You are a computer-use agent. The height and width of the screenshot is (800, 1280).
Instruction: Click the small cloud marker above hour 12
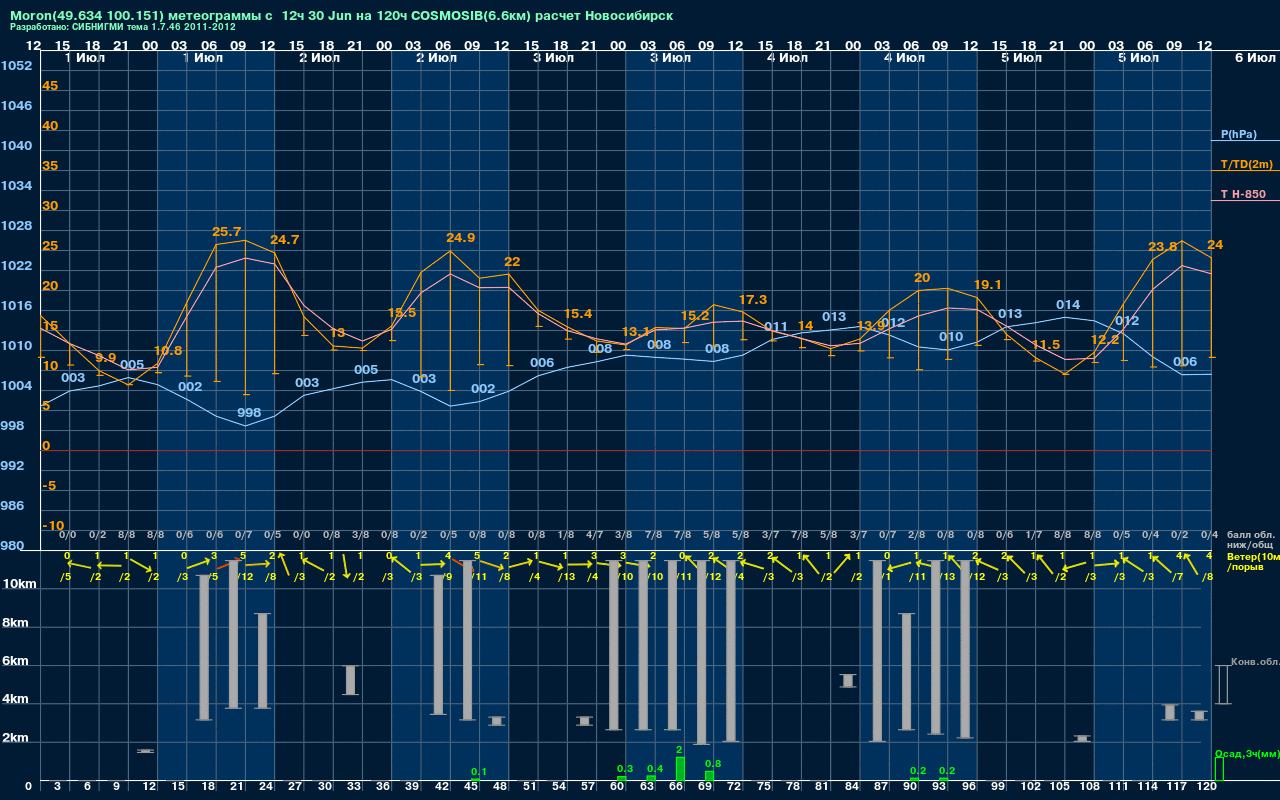[145, 751]
